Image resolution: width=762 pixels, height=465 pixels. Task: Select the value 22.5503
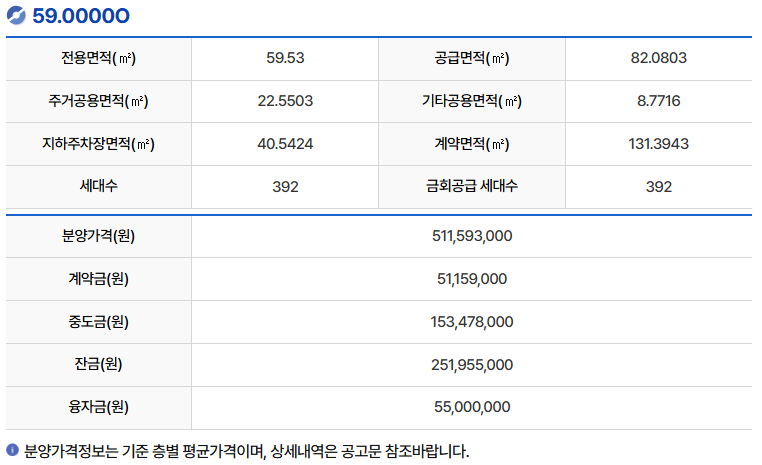285,101
